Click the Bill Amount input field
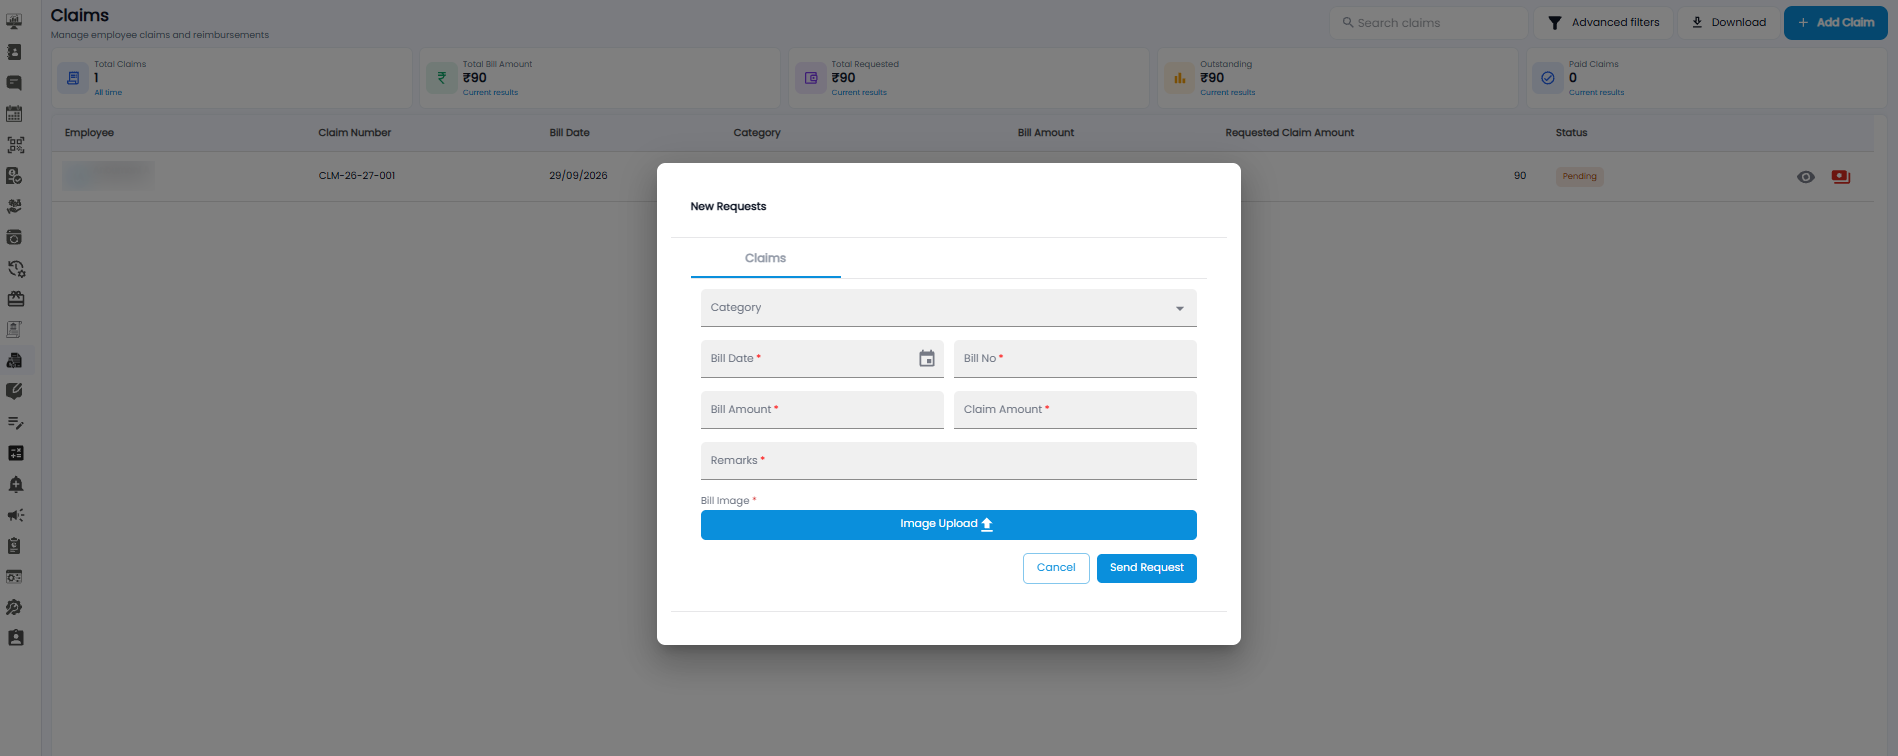Viewport: 1898px width, 756px height. coord(822,410)
